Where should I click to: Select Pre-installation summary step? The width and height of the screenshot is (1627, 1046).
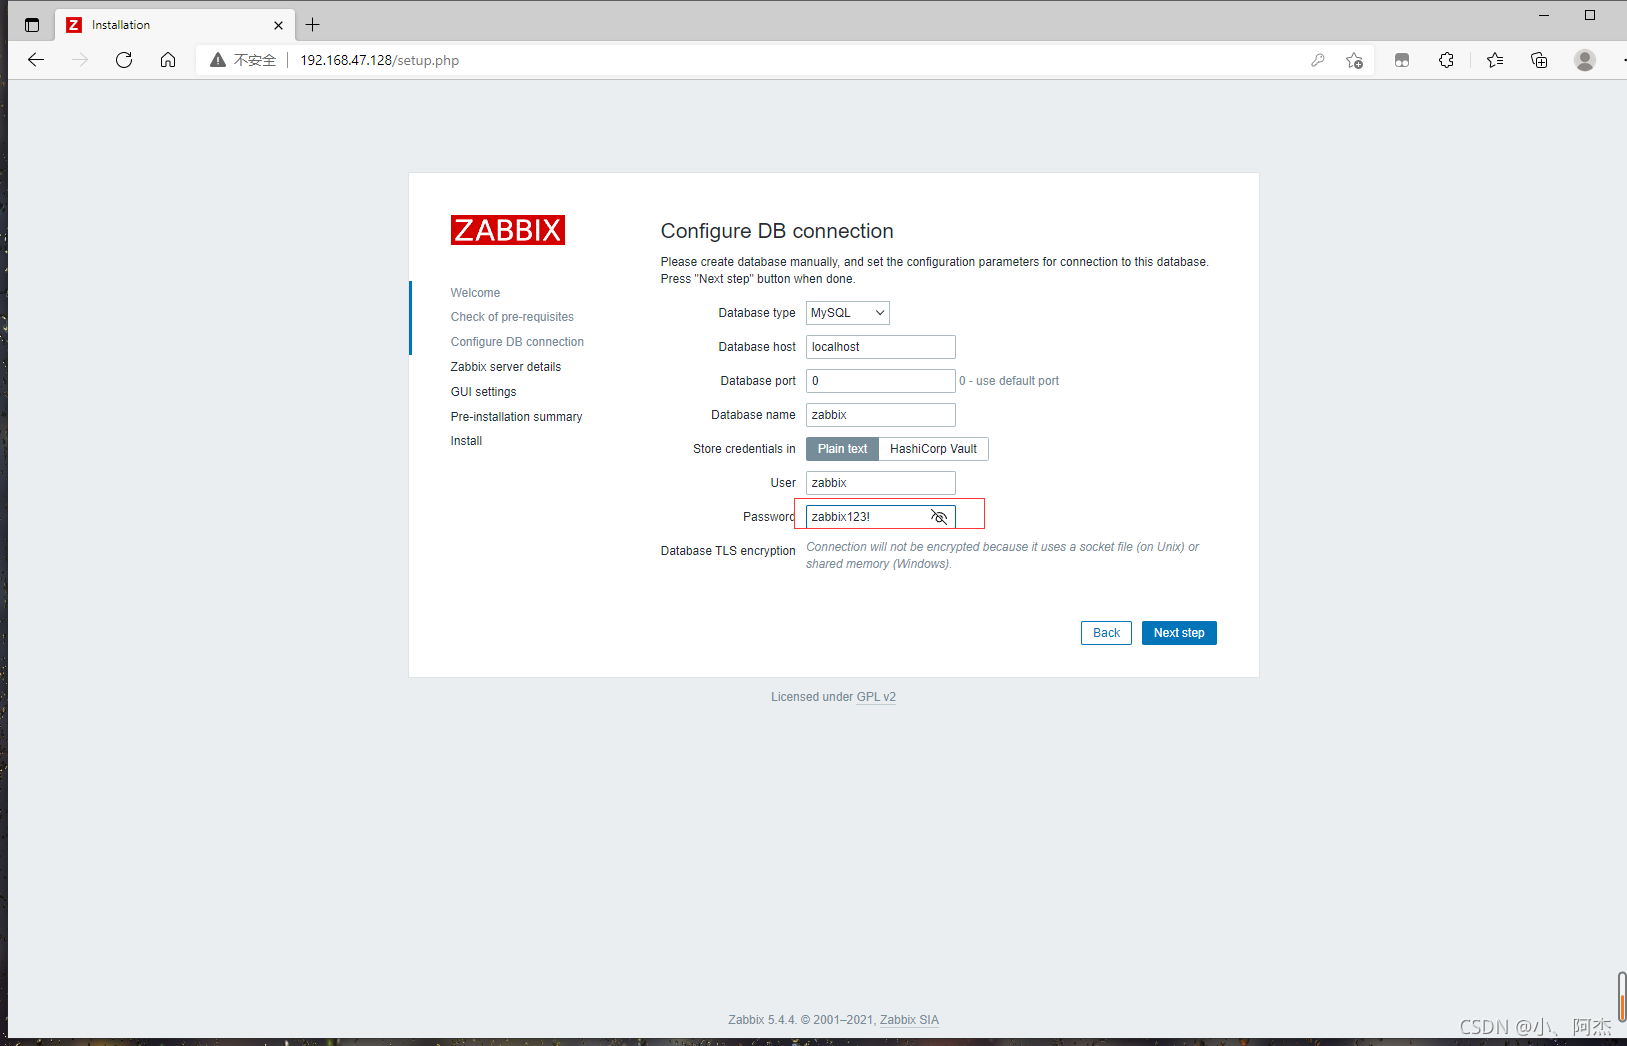(x=516, y=417)
